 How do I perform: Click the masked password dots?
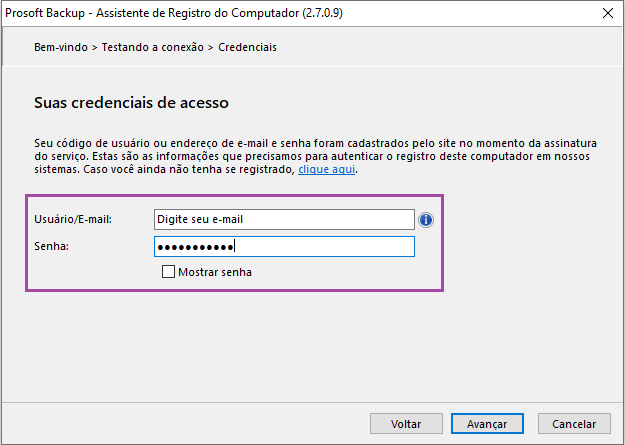tap(195, 247)
